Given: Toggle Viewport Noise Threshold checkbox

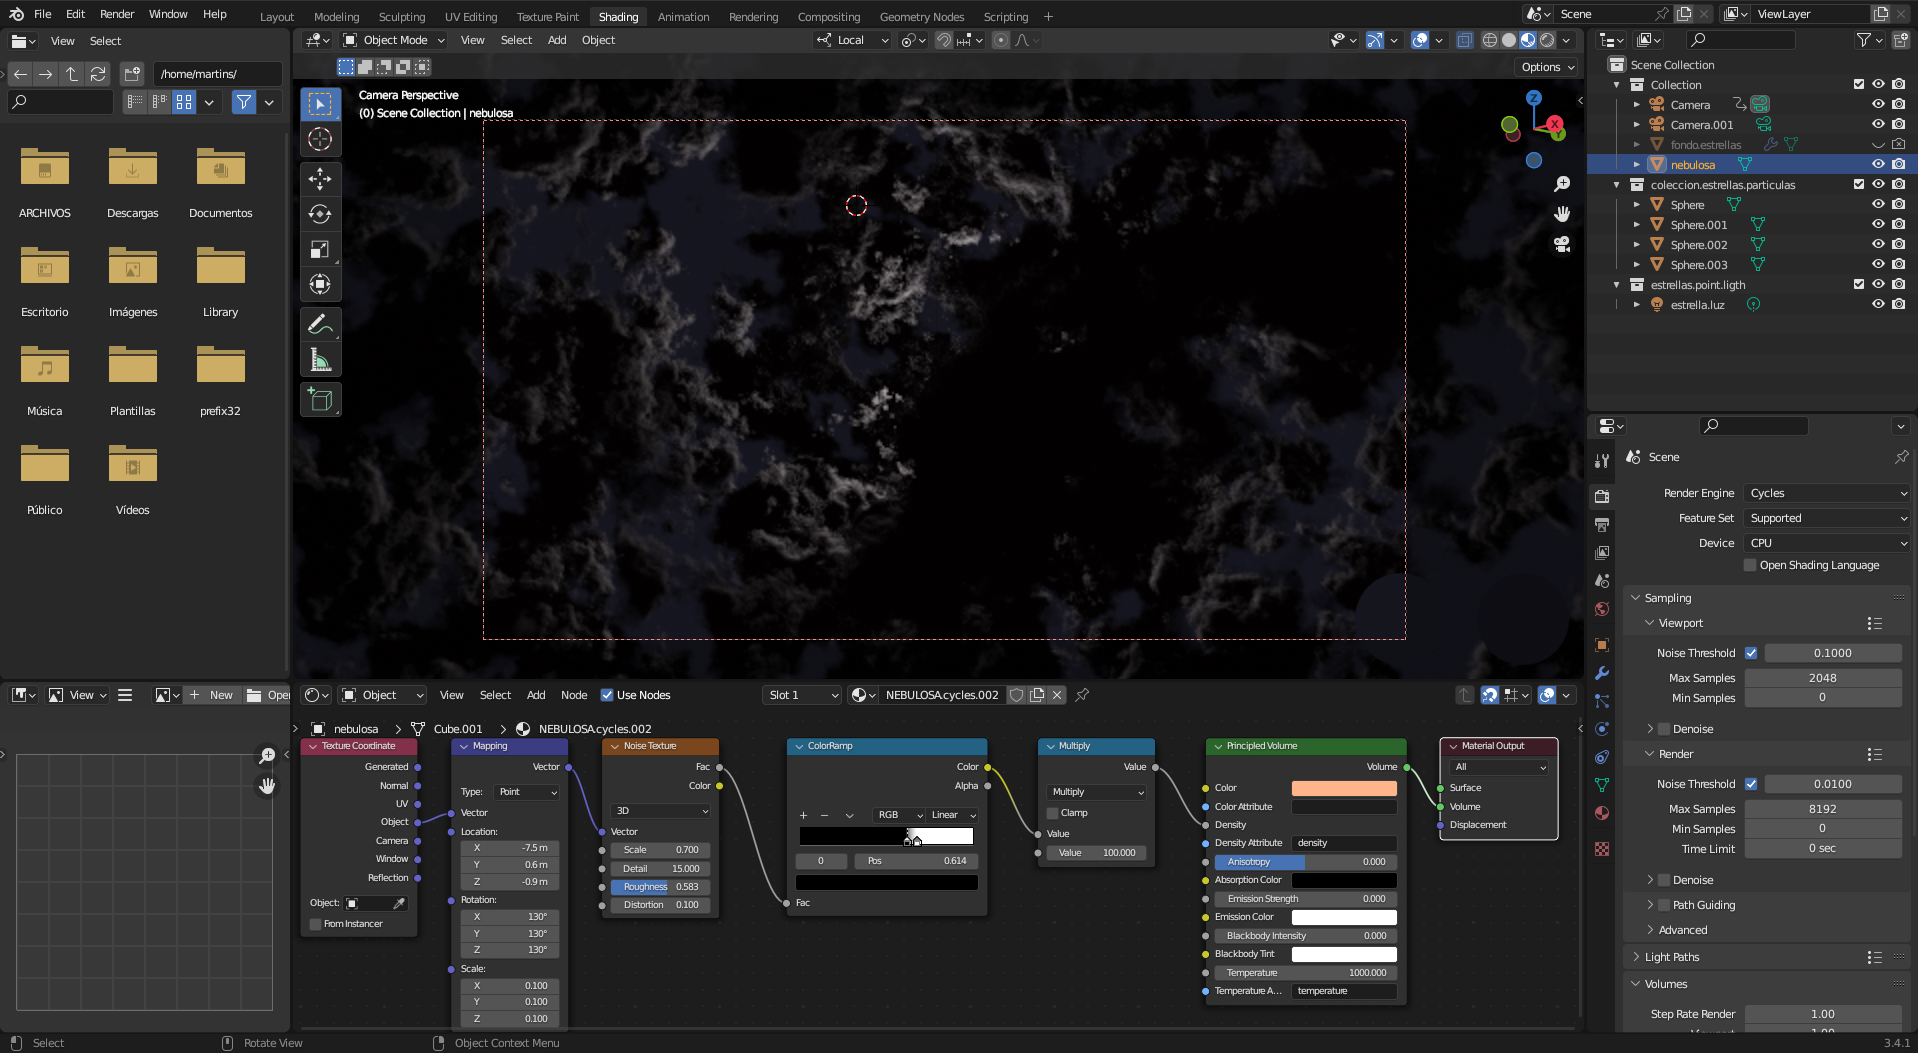Looking at the screenshot, I should click(x=1751, y=653).
